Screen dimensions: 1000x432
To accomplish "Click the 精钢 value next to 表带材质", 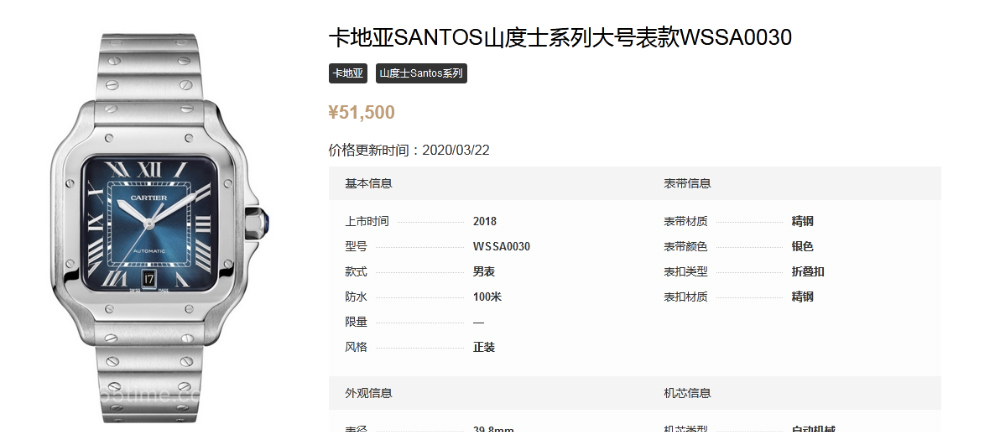I will point(802,221).
